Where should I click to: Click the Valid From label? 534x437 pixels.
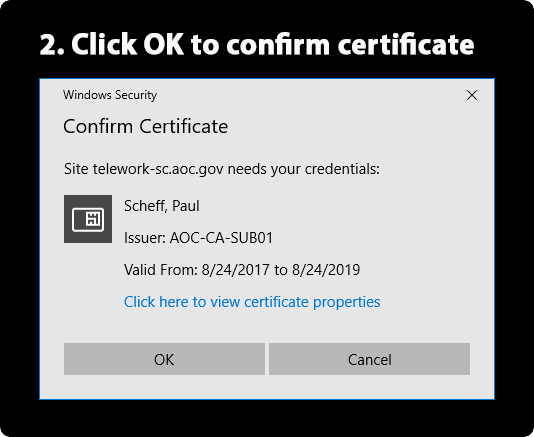[161, 270]
